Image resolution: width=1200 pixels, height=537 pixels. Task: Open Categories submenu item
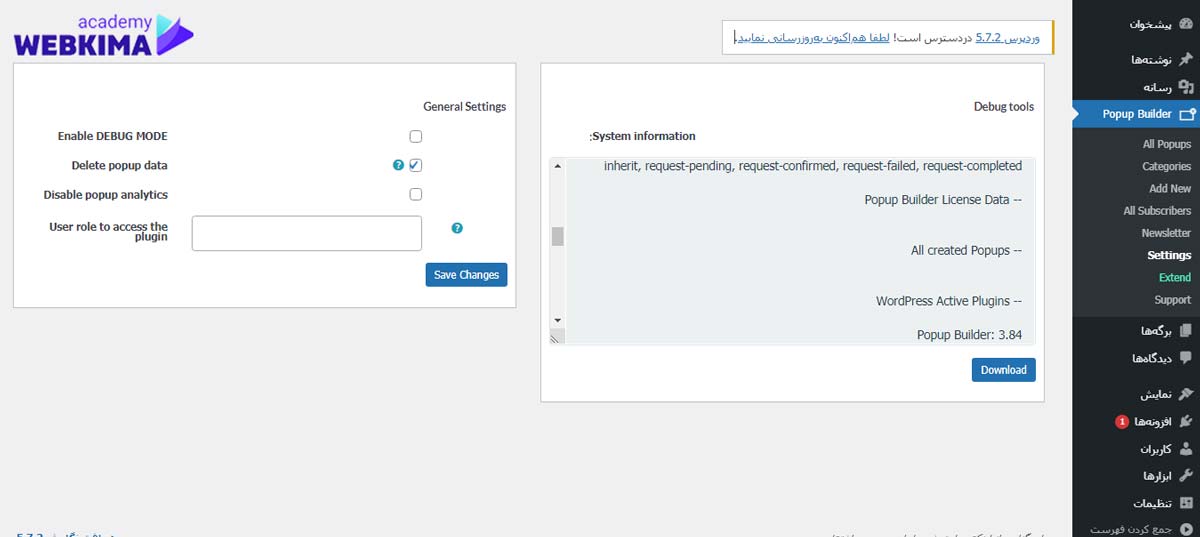click(x=1167, y=166)
